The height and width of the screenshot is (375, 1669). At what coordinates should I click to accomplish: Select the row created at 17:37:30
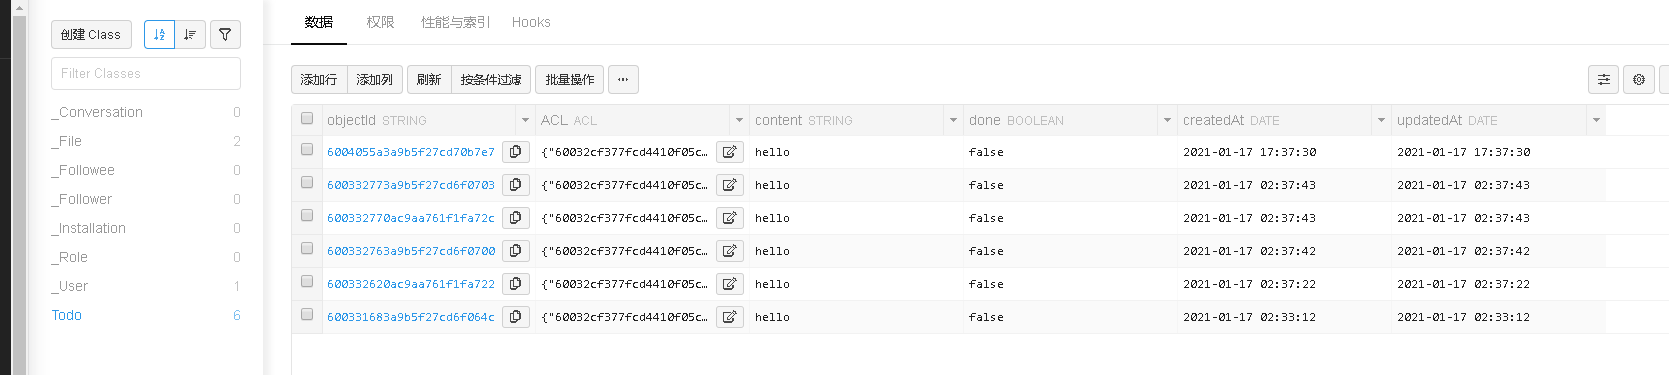307,150
